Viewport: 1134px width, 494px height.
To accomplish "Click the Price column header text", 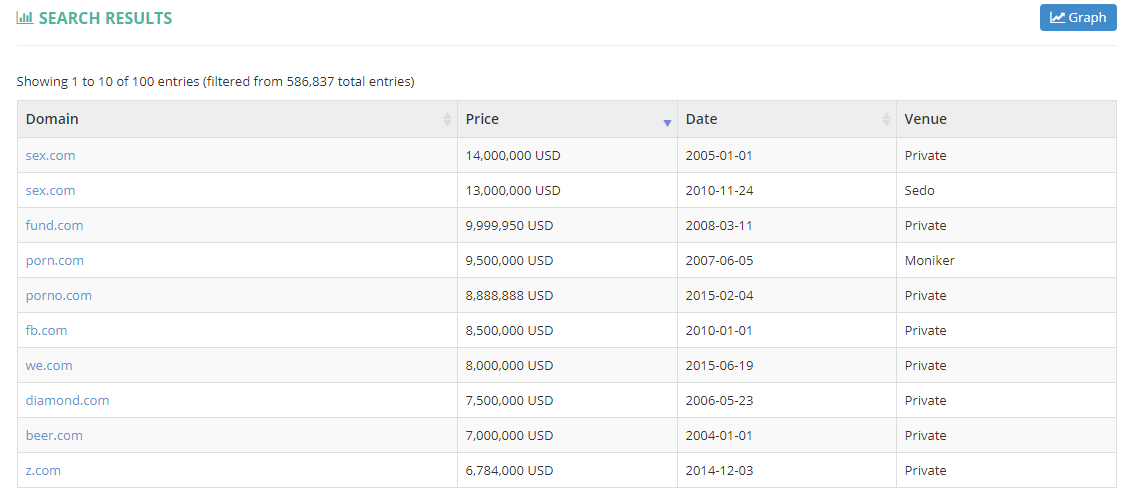I will point(482,119).
